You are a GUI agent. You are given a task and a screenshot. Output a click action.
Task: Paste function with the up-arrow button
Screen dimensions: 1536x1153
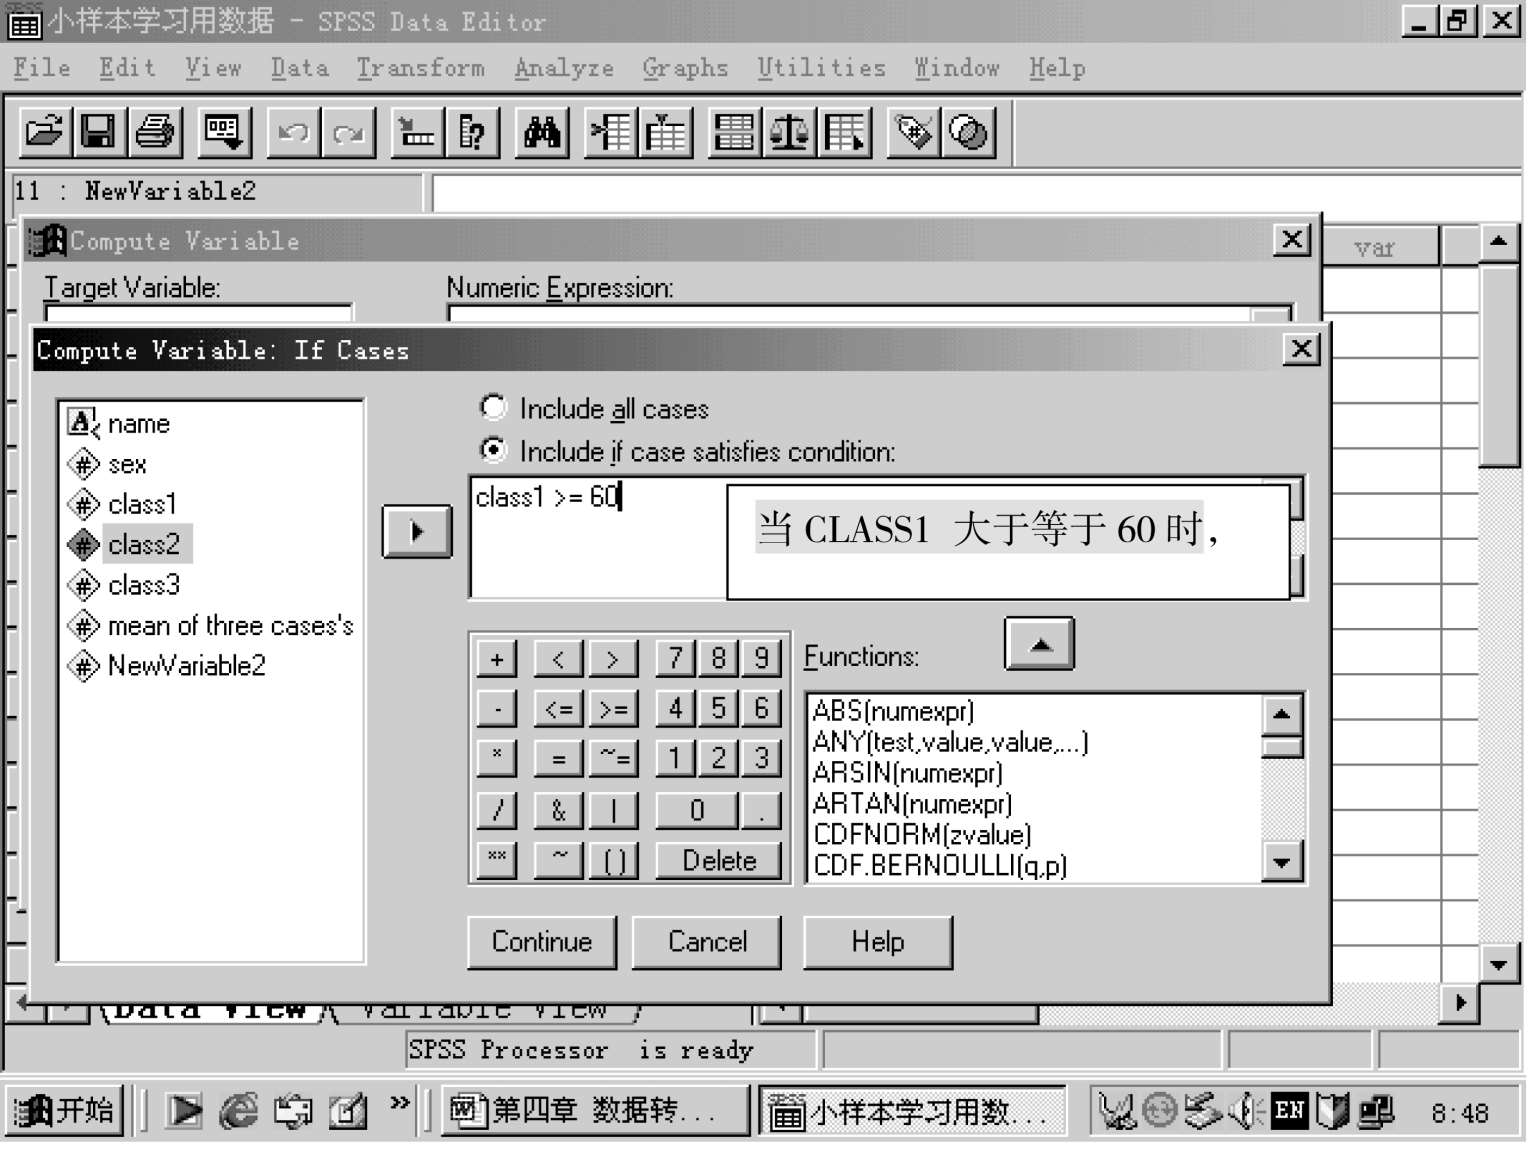[x=1040, y=644]
